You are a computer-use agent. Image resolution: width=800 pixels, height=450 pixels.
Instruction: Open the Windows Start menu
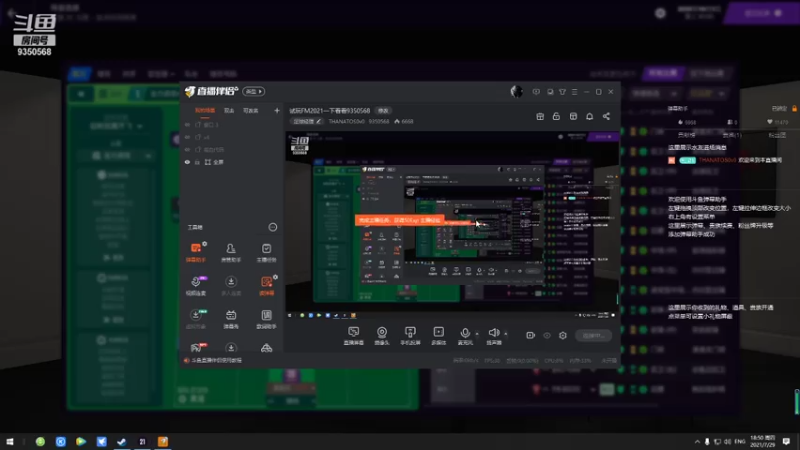(10, 441)
